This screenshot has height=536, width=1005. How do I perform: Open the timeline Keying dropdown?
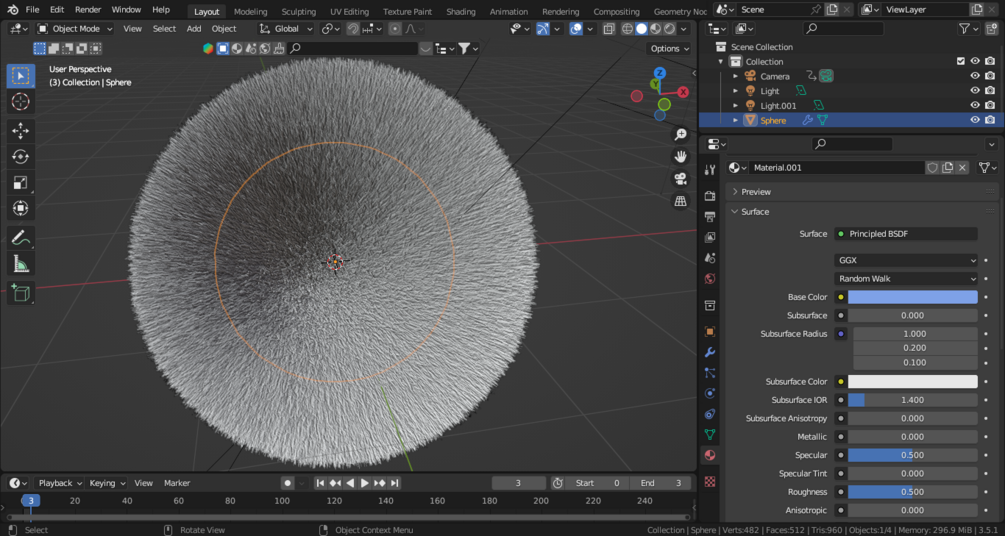[107, 483]
